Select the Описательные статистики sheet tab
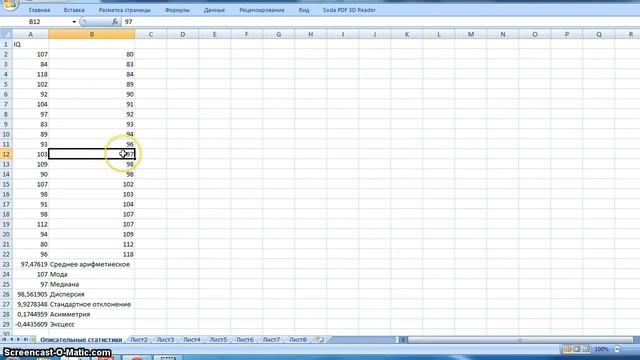 tap(81, 340)
